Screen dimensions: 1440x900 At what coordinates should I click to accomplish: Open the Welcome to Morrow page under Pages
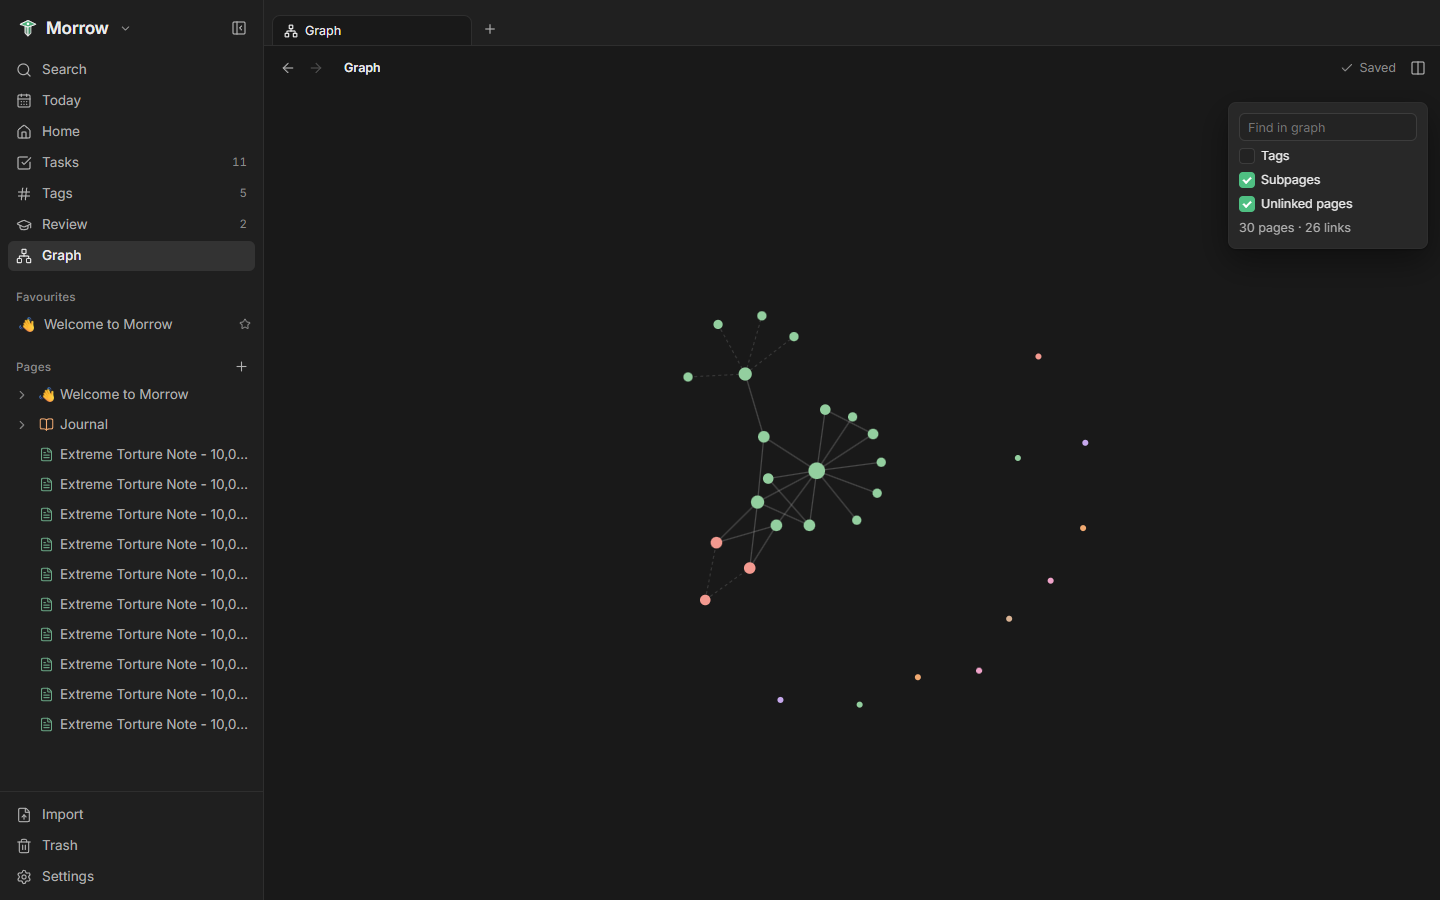tap(124, 394)
